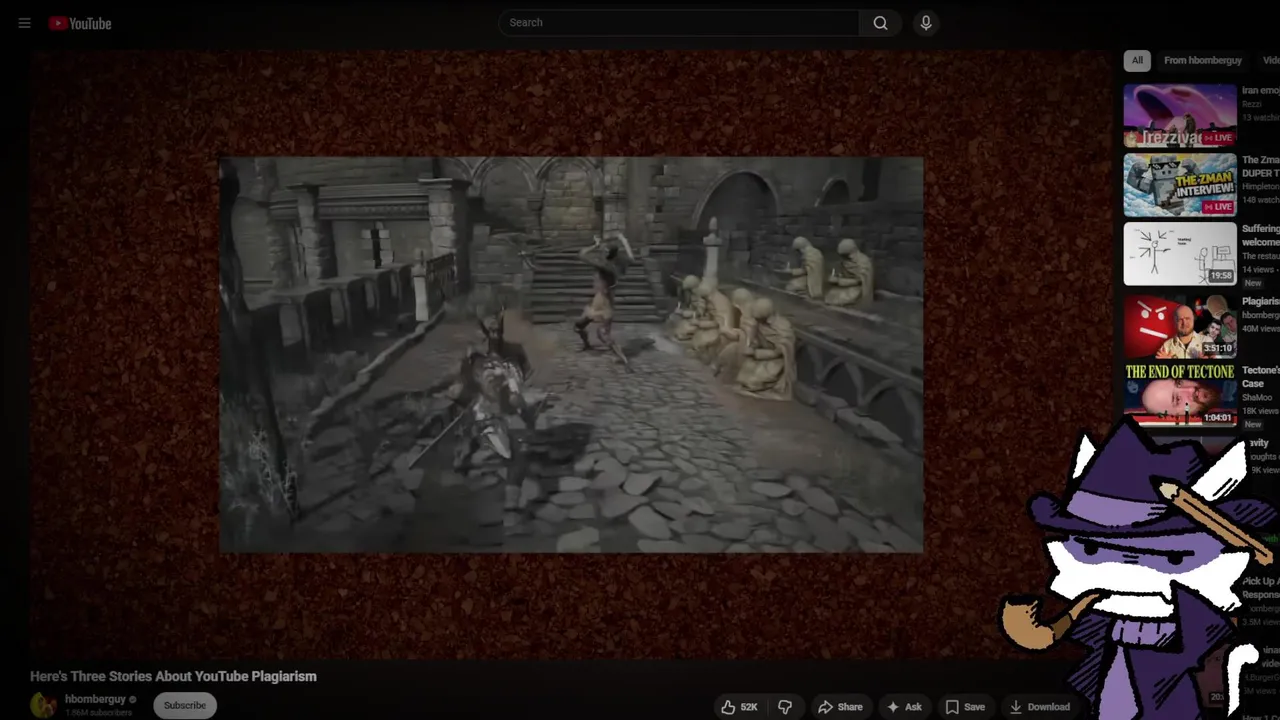Like the video (52K thumbs up)
1280x720 pixels.
click(740, 707)
